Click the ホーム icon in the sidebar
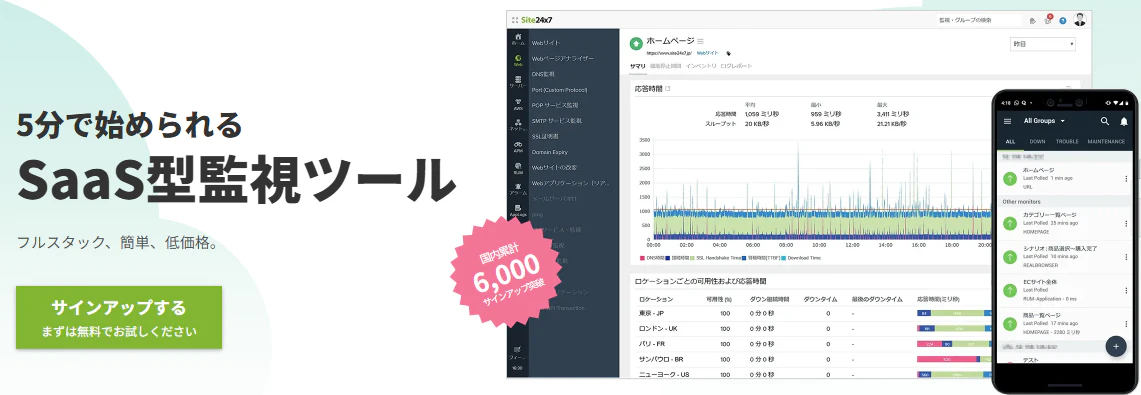The height and width of the screenshot is (395, 1141). tap(517, 39)
